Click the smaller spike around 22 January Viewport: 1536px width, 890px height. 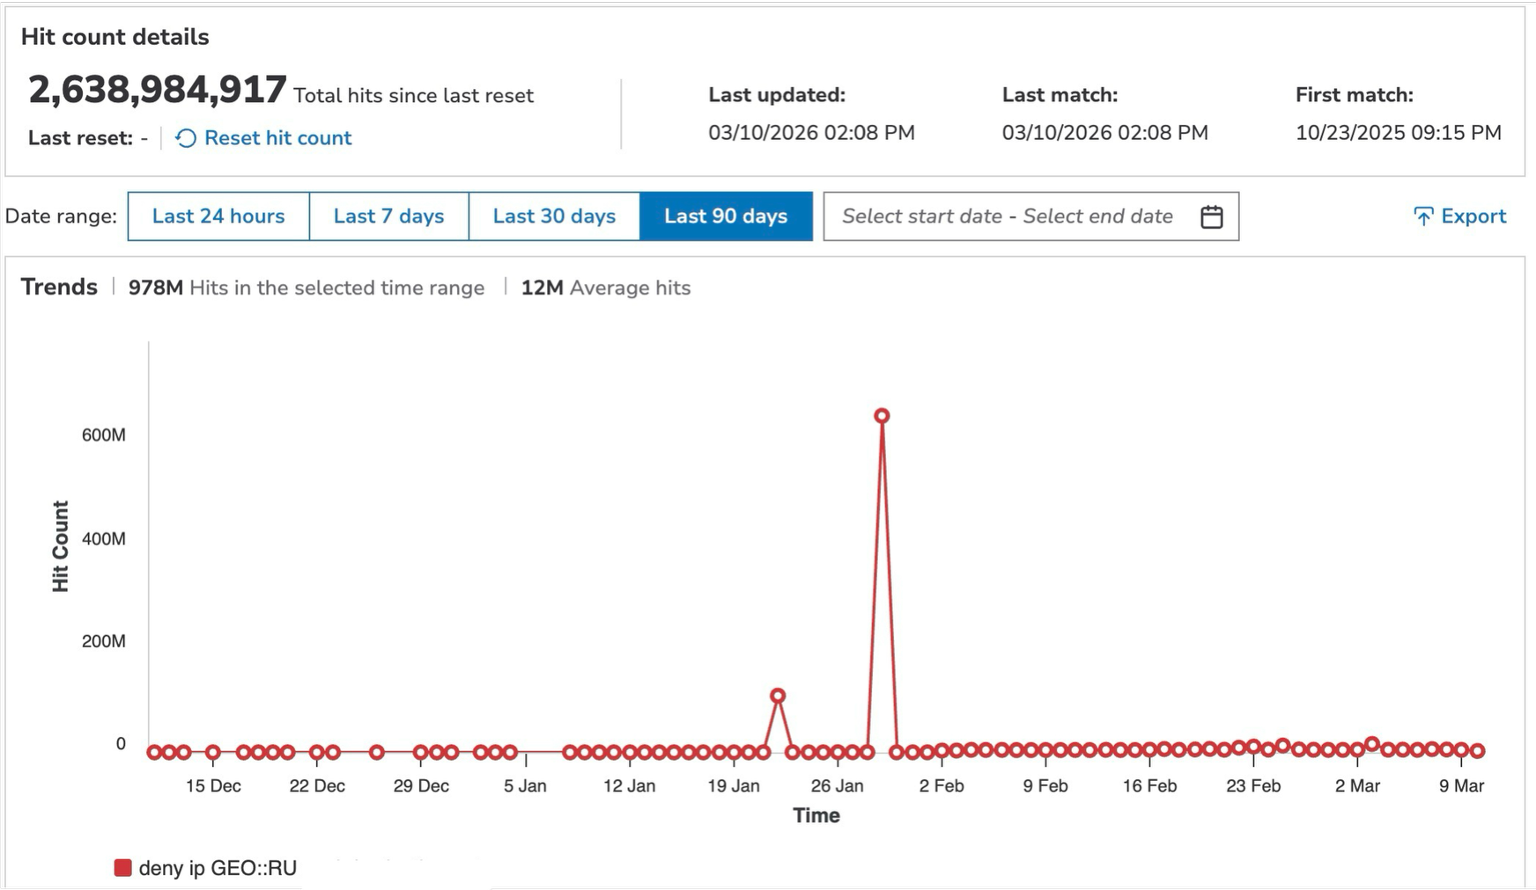pyautogui.click(x=777, y=694)
